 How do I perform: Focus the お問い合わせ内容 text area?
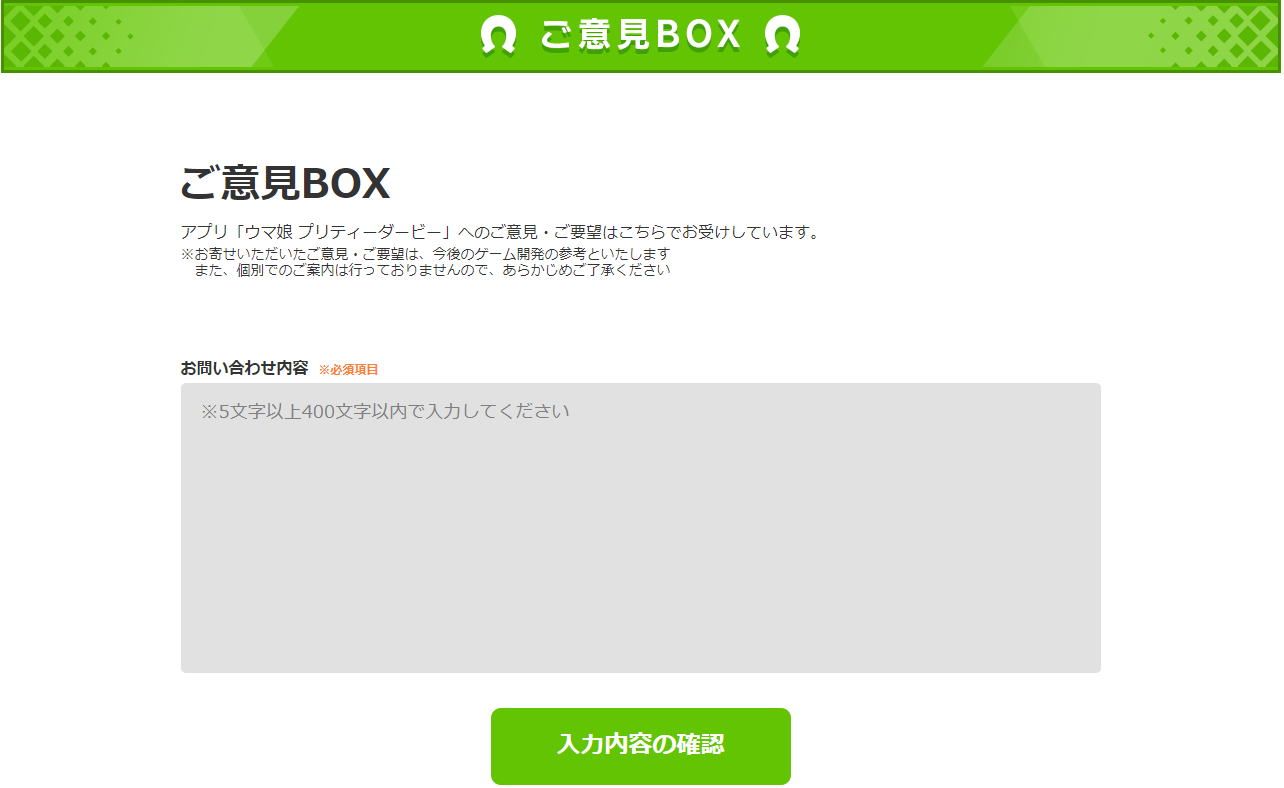click(640, 528)
